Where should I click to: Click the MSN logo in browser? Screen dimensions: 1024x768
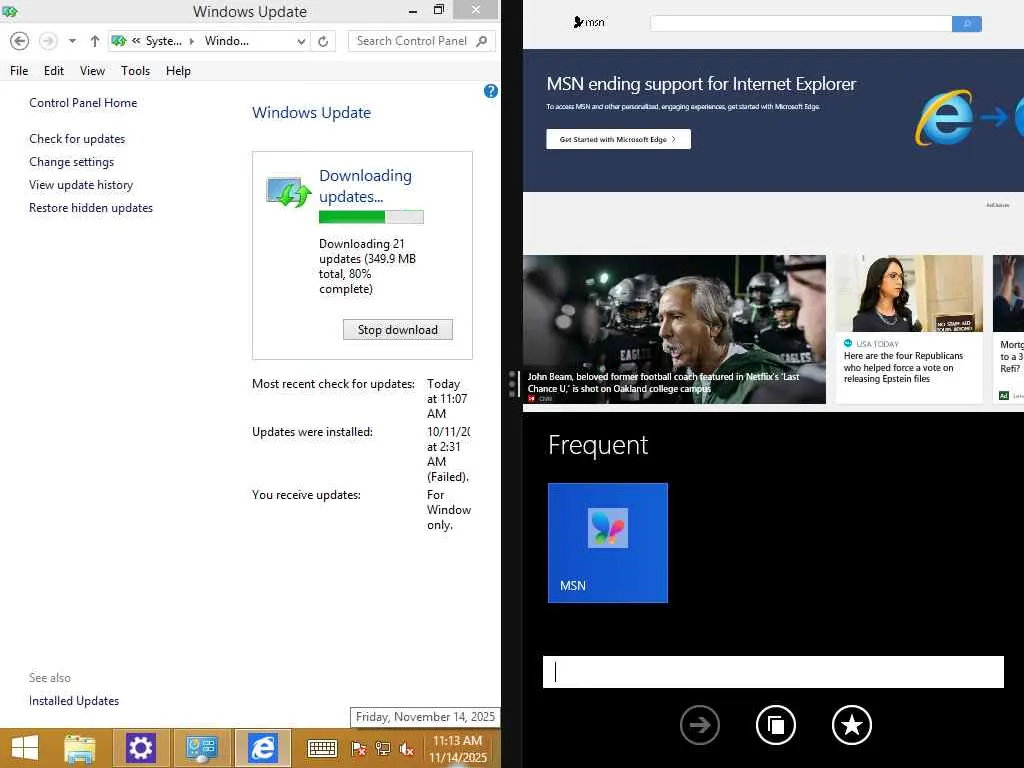588,22
